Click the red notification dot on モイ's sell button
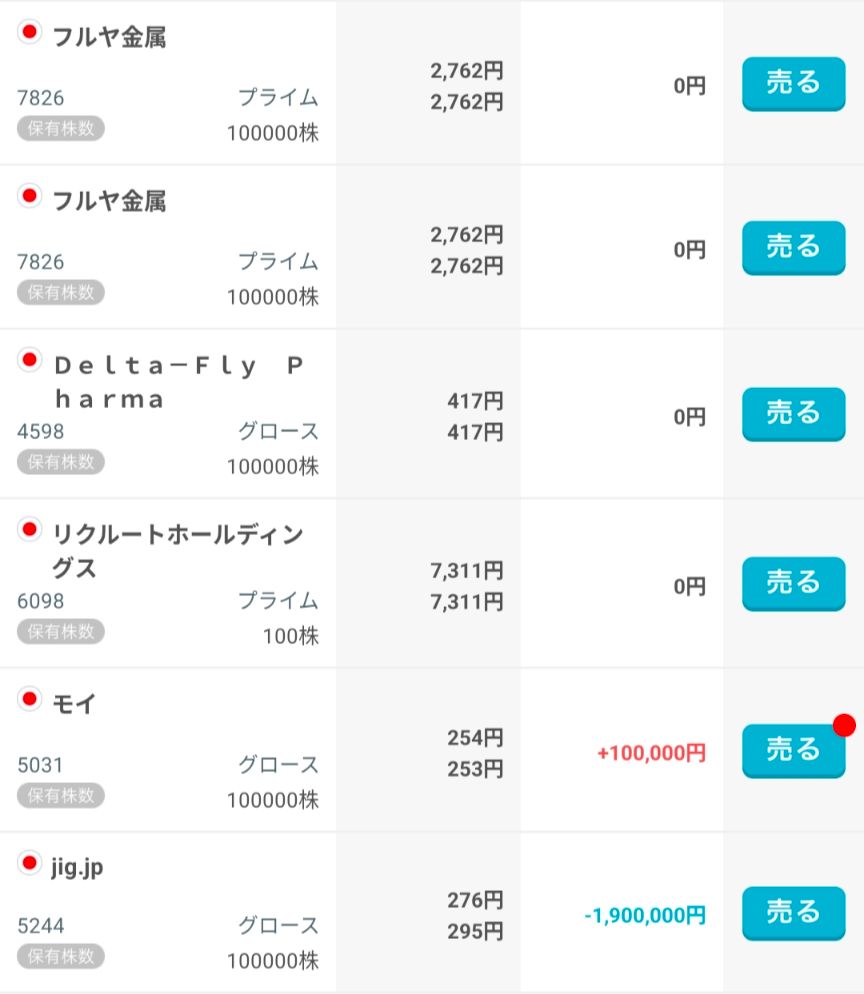864x994 pixels. (844, 725)
